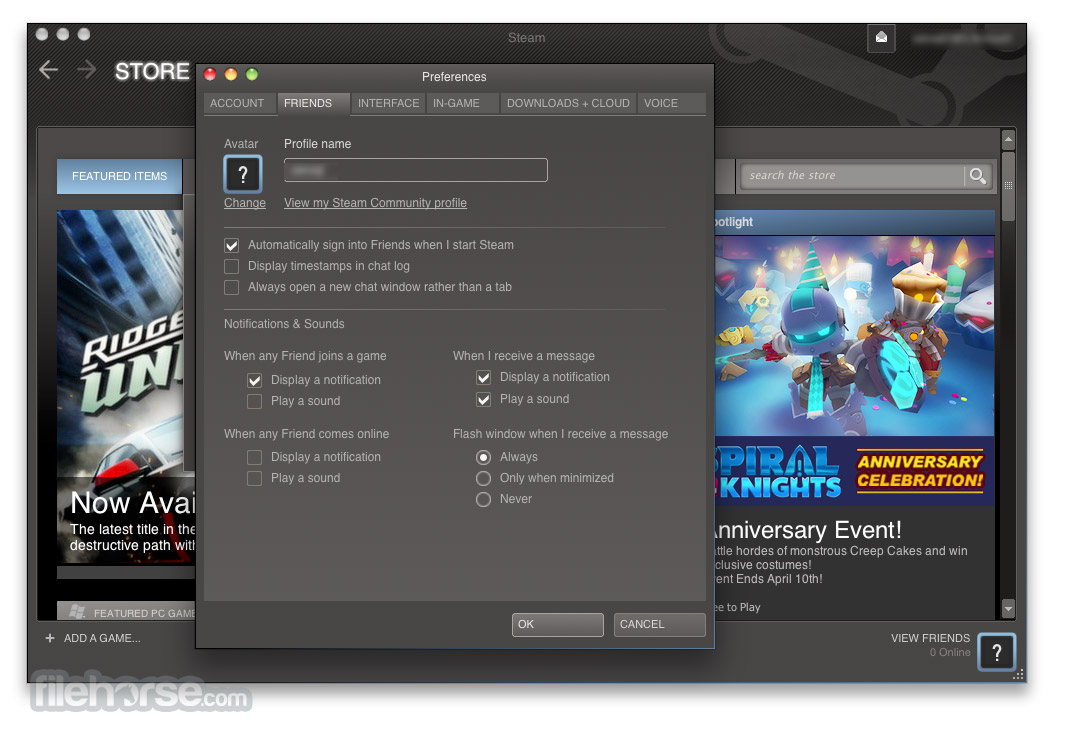Toggle Display a notification for friend joins game

tap(255, 380)
